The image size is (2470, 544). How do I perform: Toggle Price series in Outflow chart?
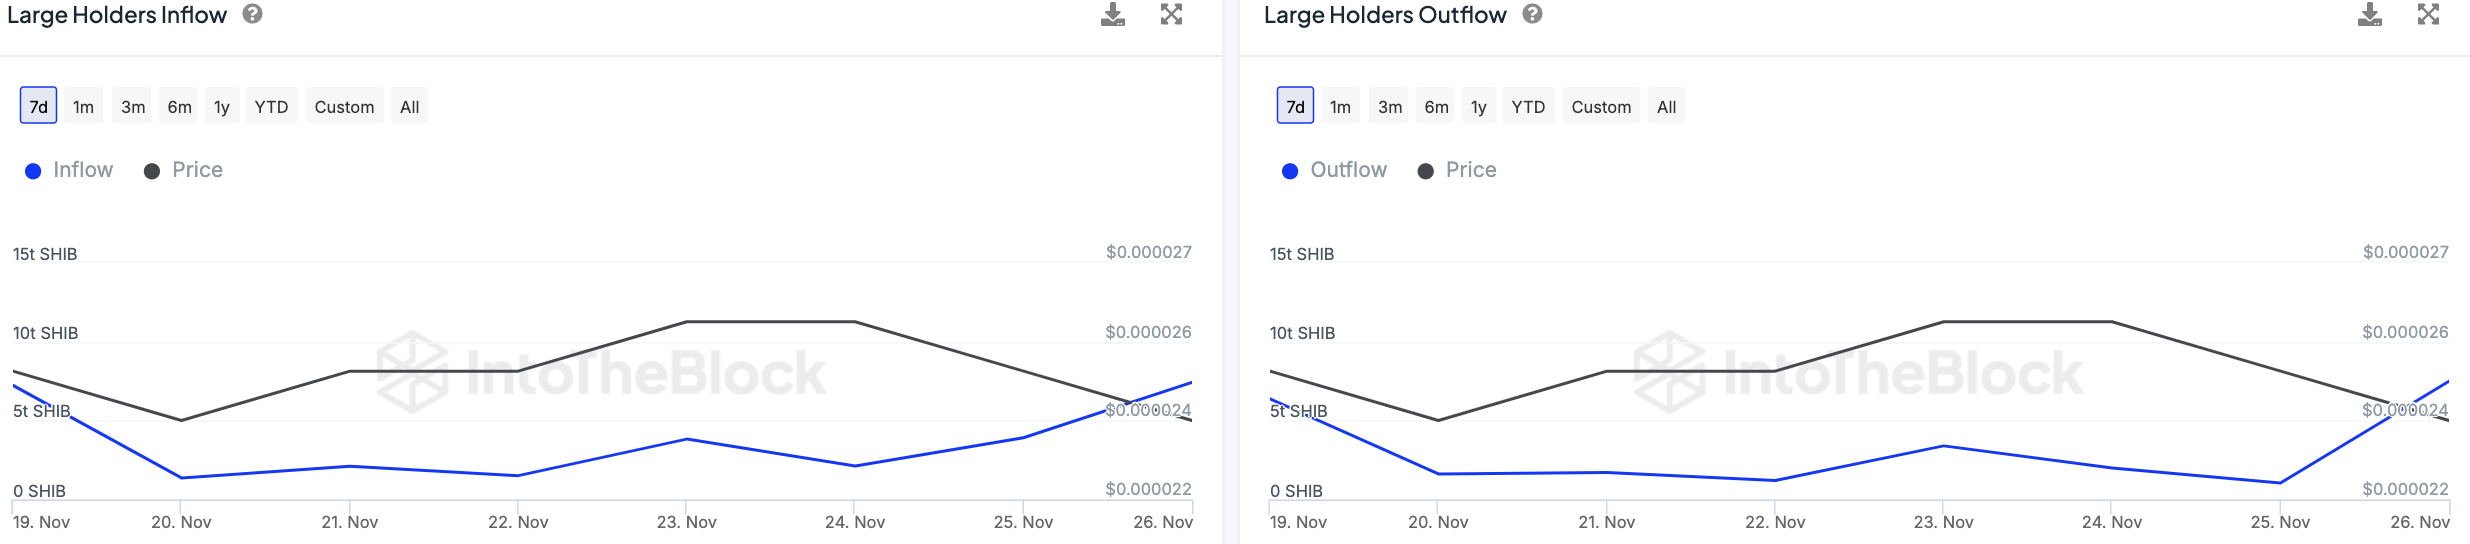[1458, 170]
